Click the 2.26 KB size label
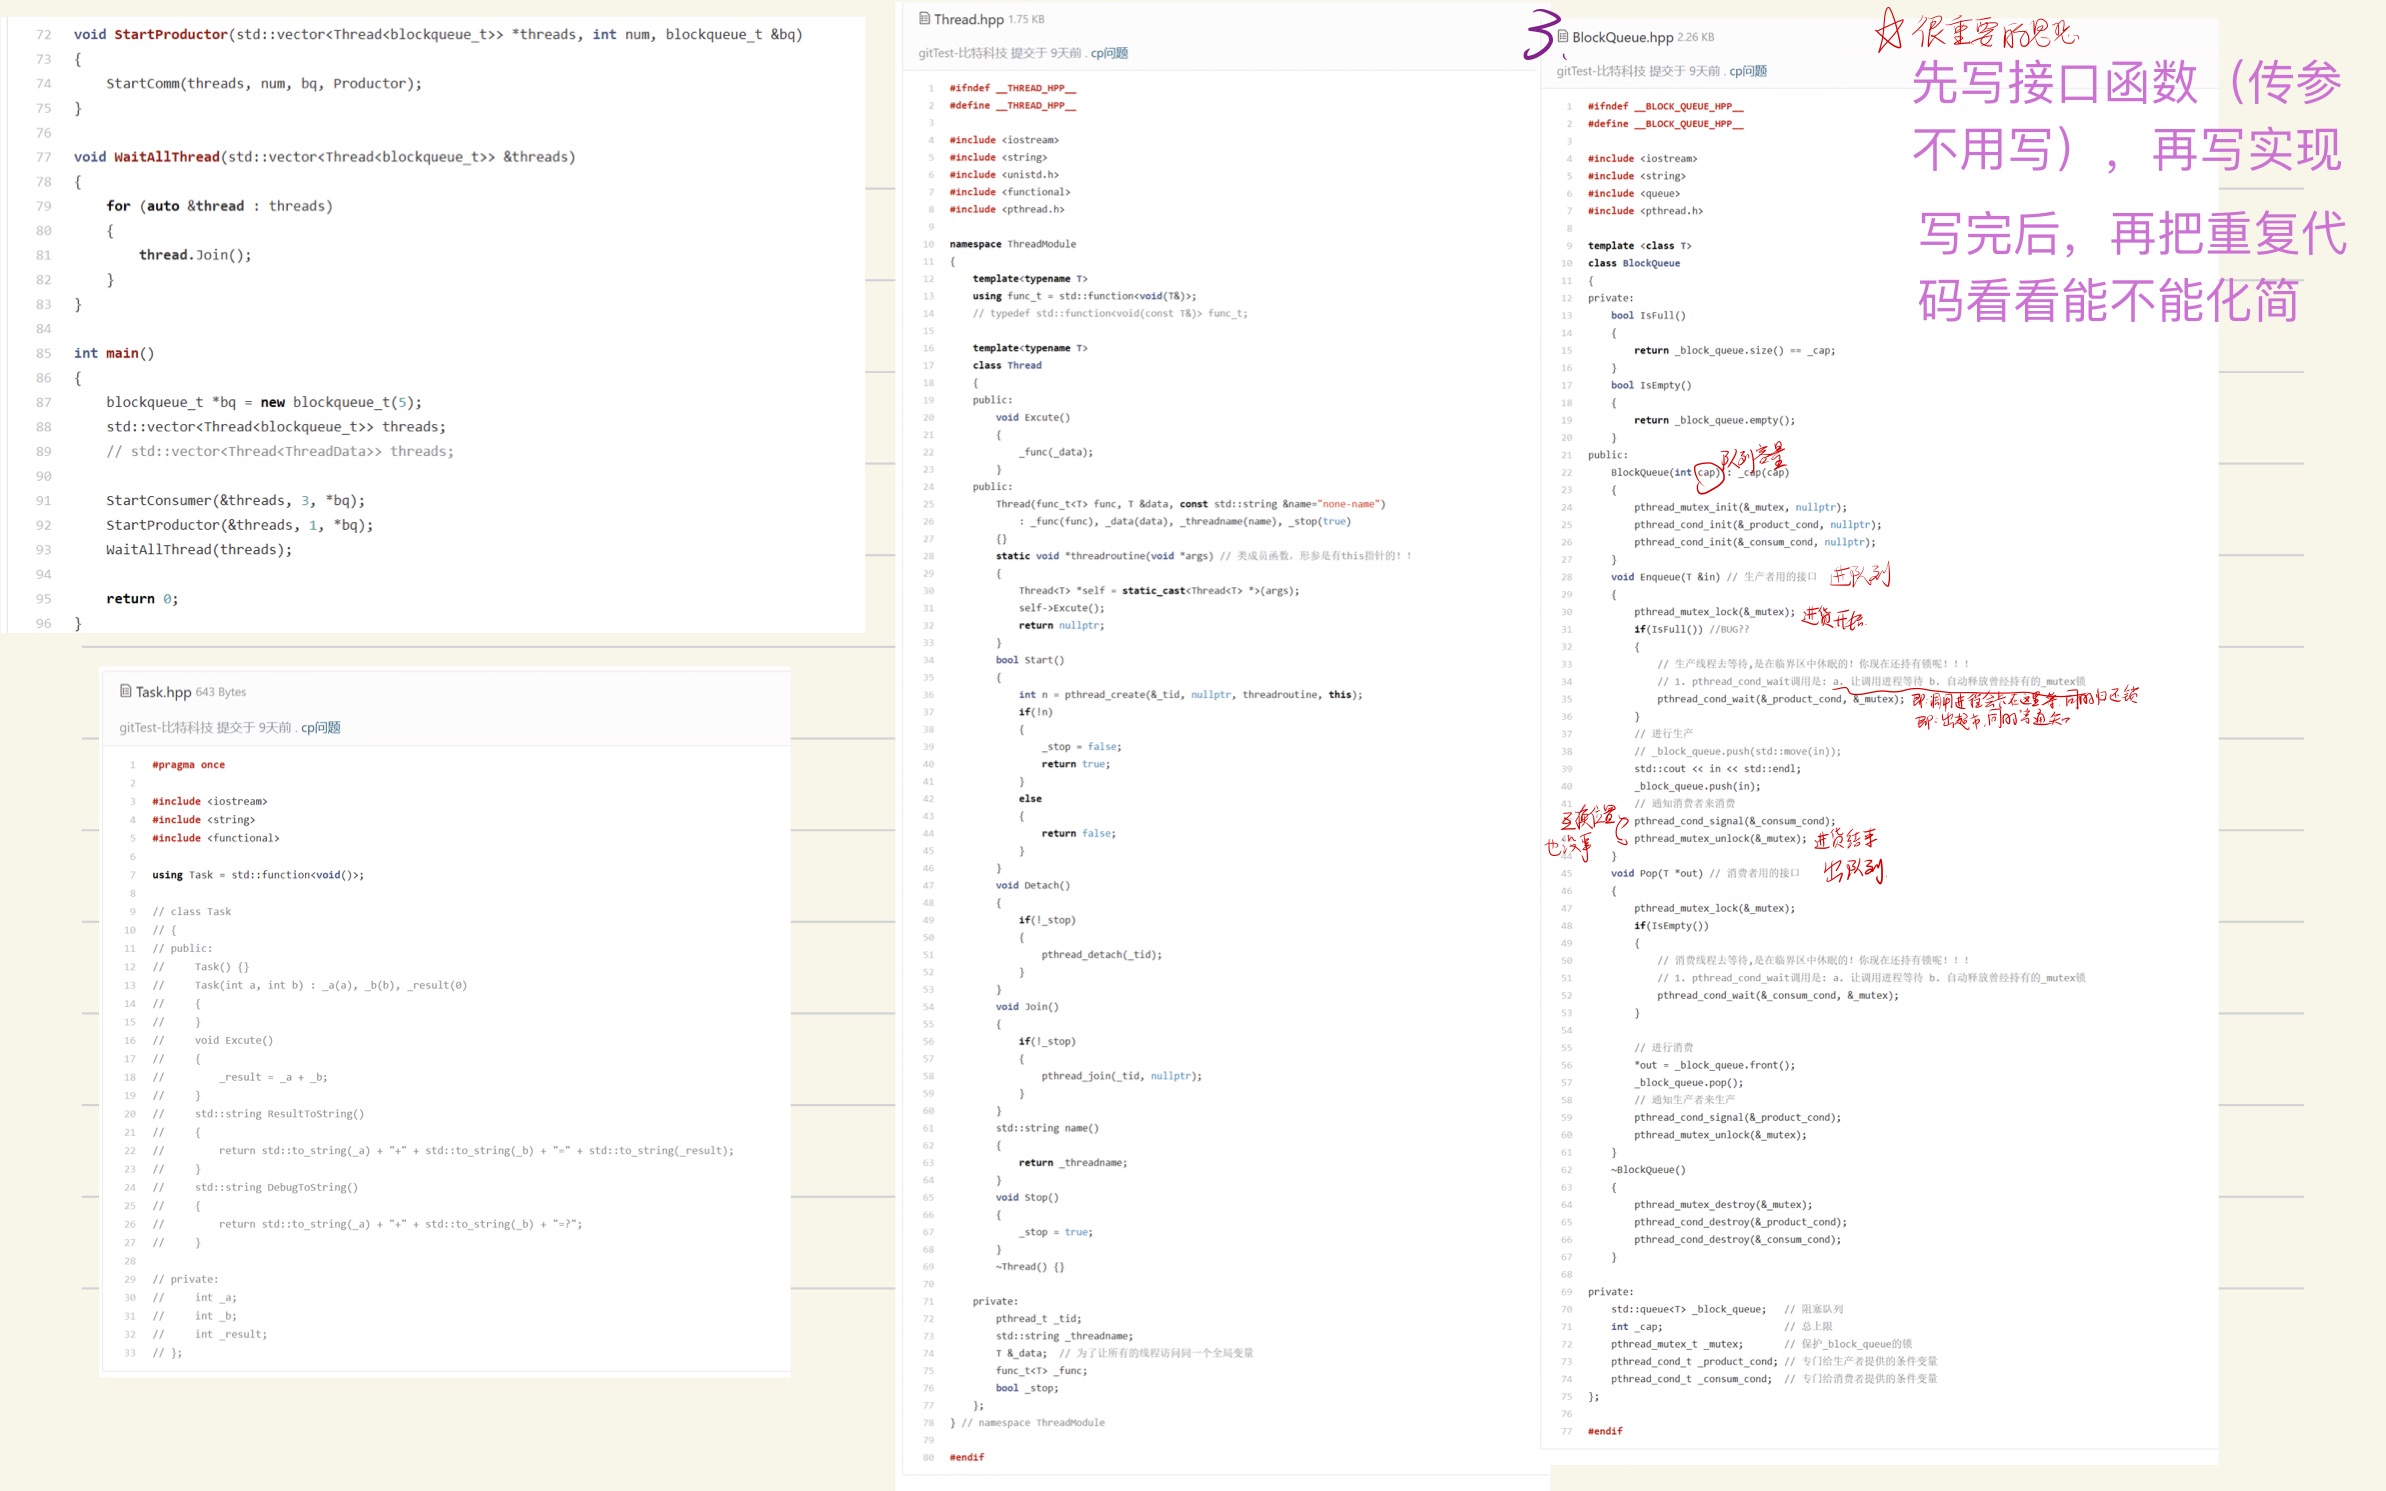2386x1491 pixels. point(1695,37)
